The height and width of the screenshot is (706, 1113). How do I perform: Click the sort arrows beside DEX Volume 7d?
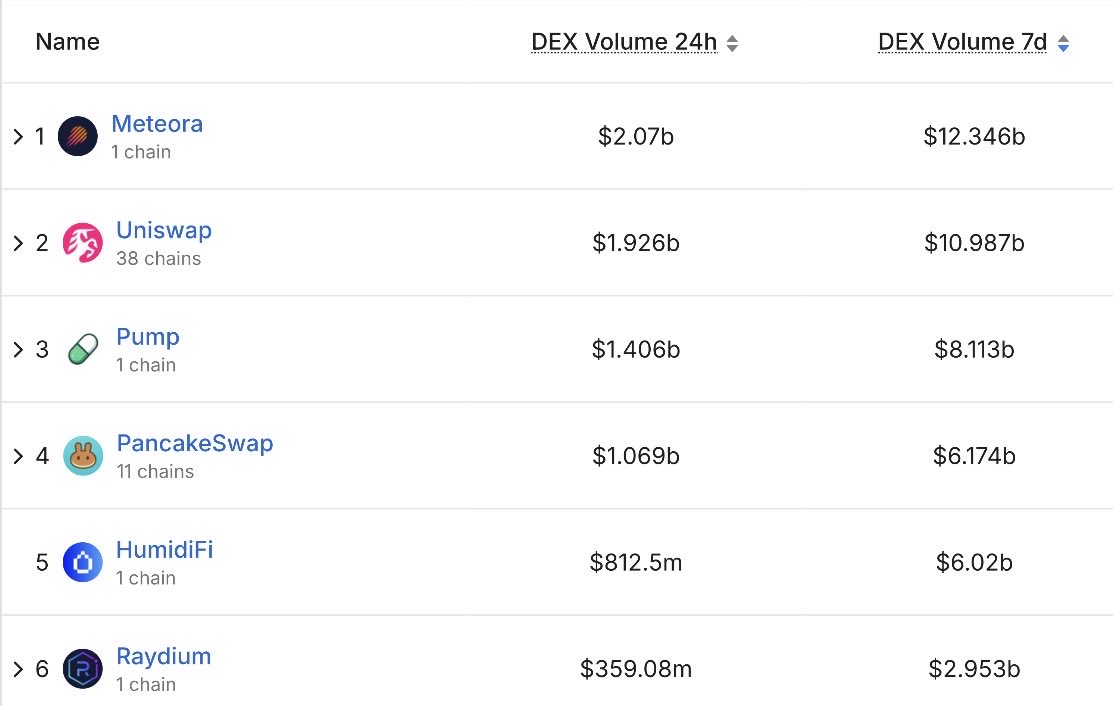[1063, 41]
